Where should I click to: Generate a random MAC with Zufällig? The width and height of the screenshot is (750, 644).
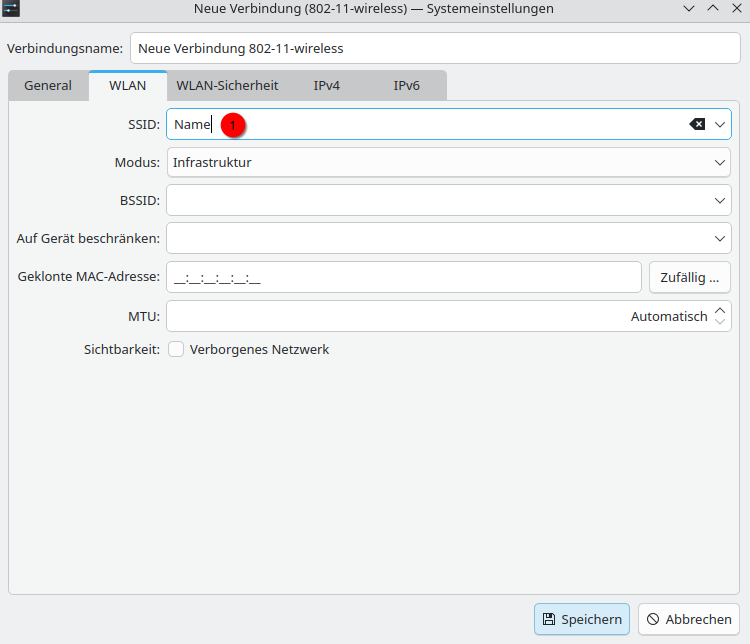690,277
